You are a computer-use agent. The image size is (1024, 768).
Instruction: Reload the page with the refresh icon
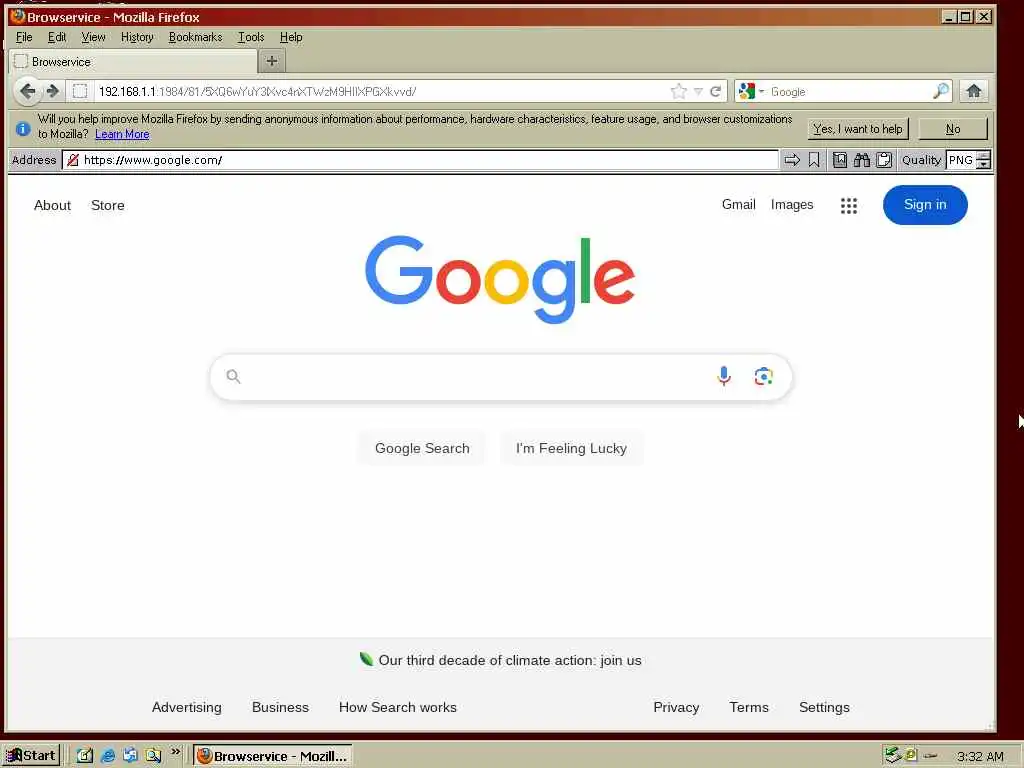716,91
